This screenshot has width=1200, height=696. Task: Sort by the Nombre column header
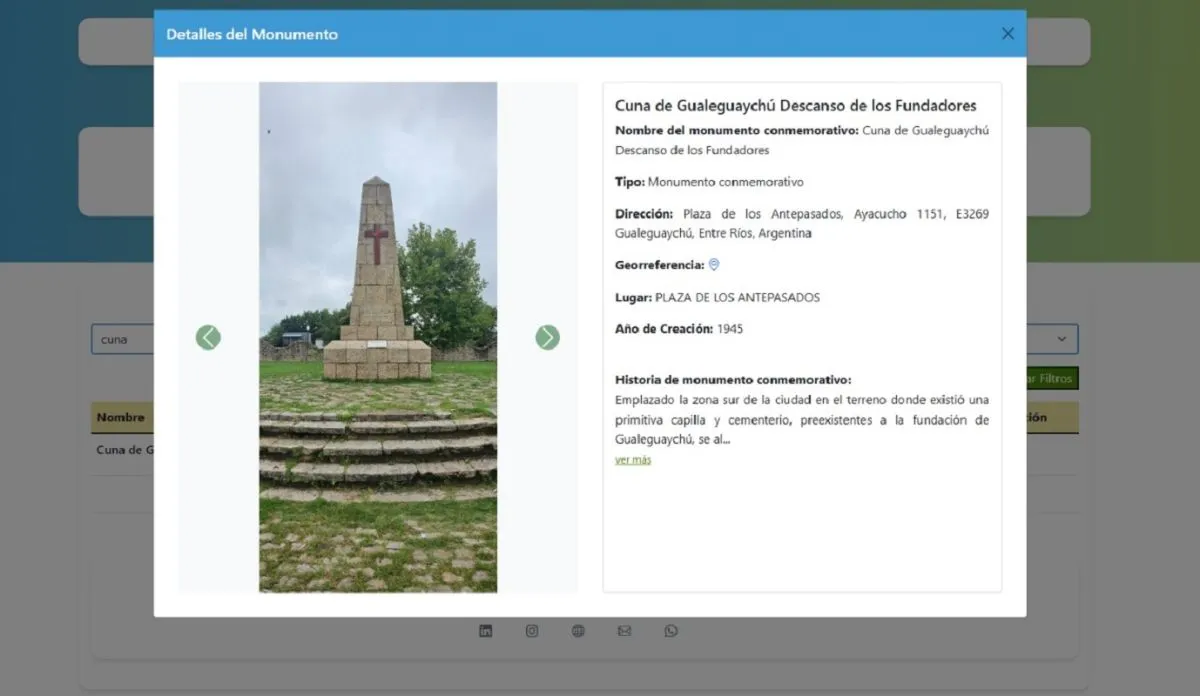coord(121,417)
